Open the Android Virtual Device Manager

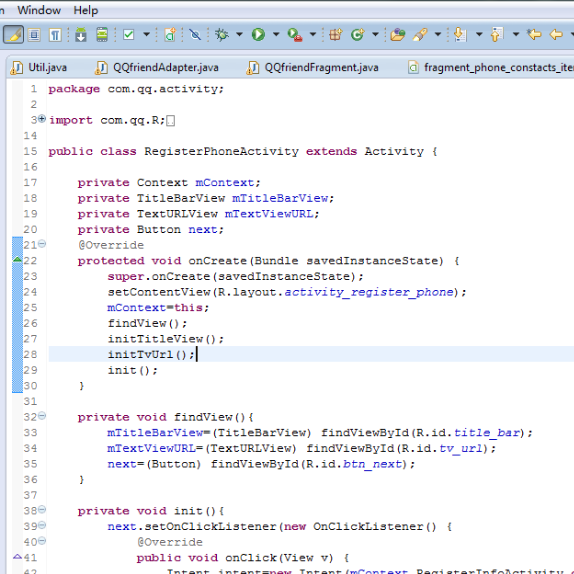tap(102, 35)
